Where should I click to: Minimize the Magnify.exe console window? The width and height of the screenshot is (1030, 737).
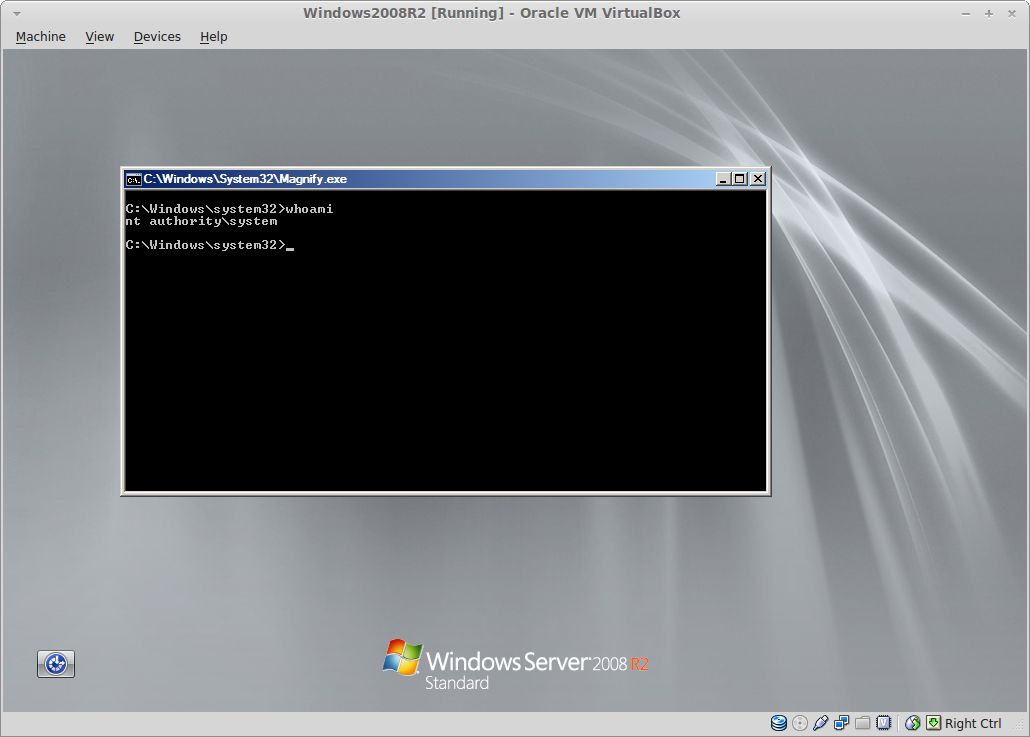723,179
